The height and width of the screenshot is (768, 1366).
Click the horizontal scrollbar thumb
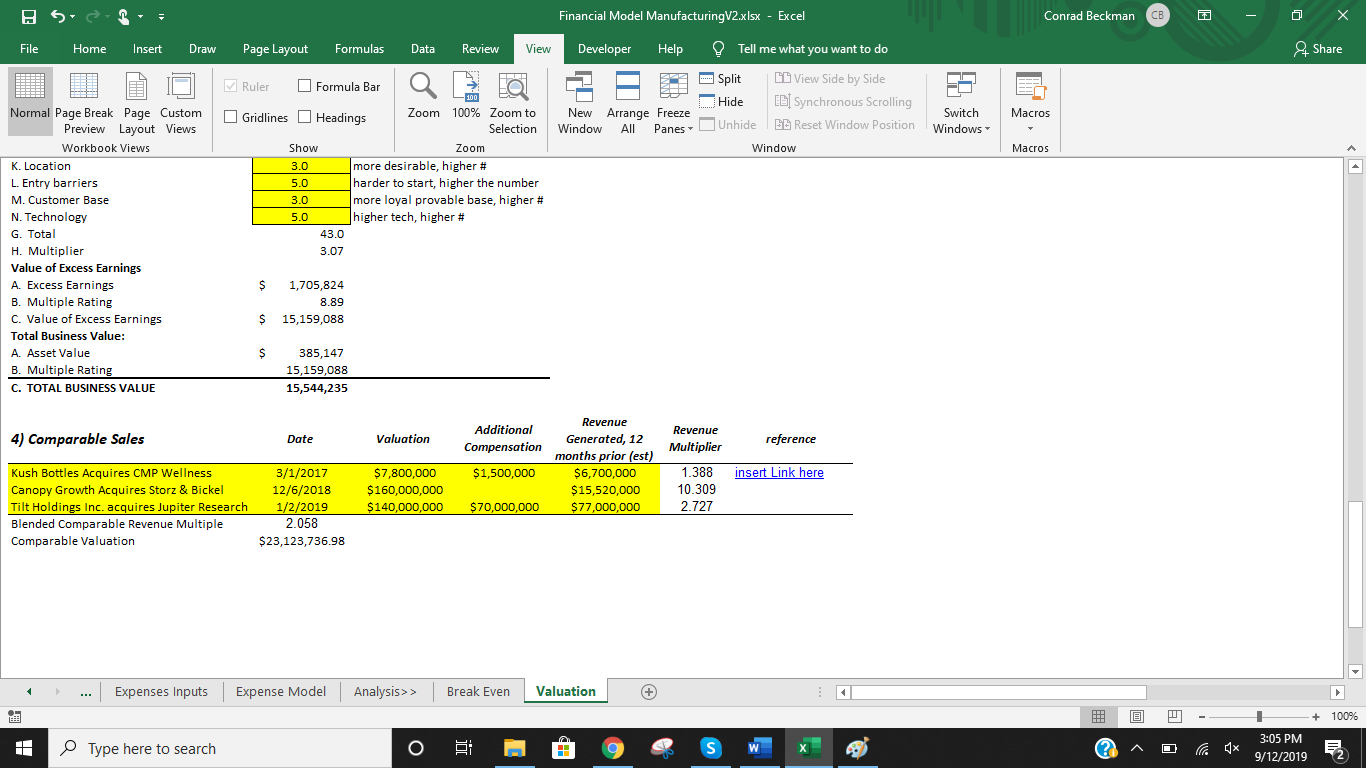[999, 692]
